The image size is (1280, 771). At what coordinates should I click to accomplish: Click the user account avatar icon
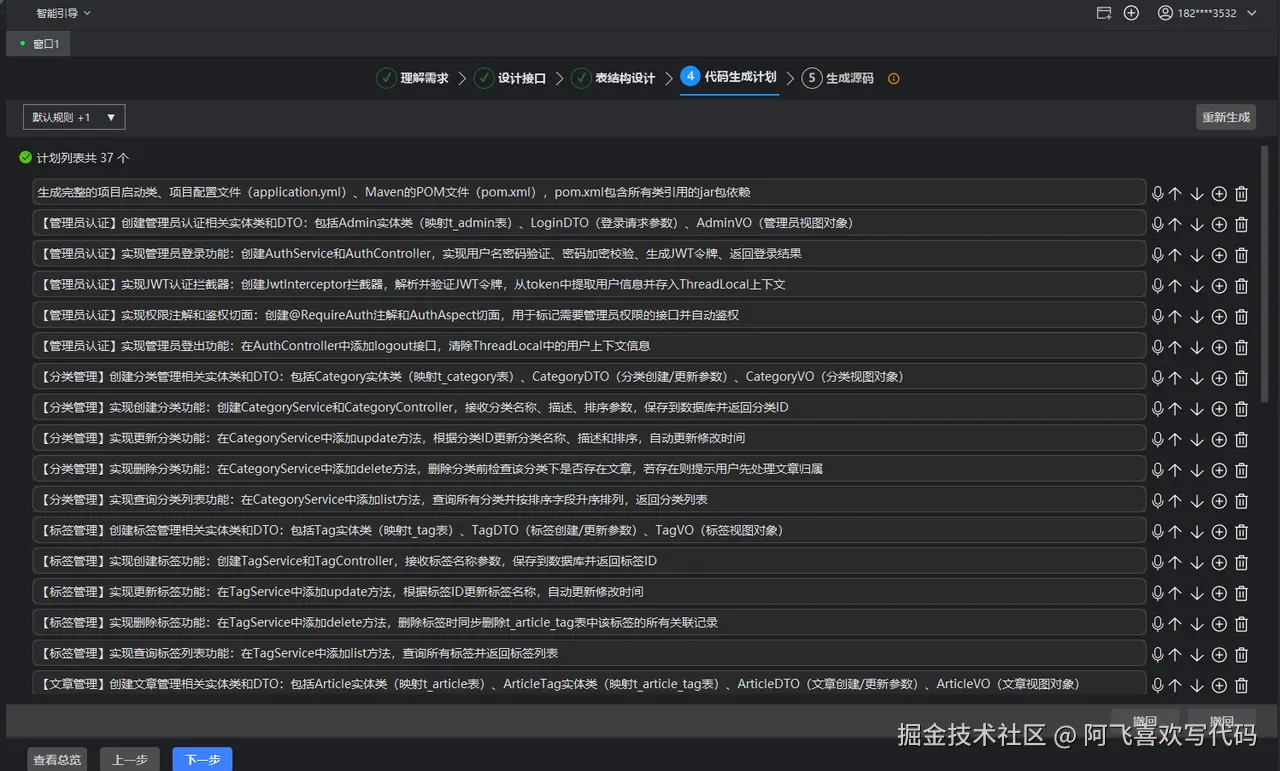pyautogui.click(x=1167, y=13)
